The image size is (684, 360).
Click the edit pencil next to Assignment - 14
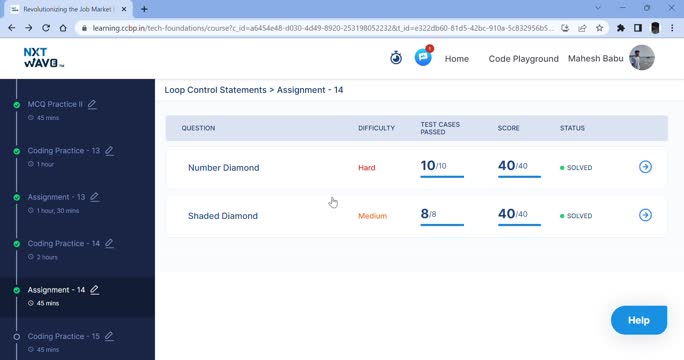click(95, 290)
